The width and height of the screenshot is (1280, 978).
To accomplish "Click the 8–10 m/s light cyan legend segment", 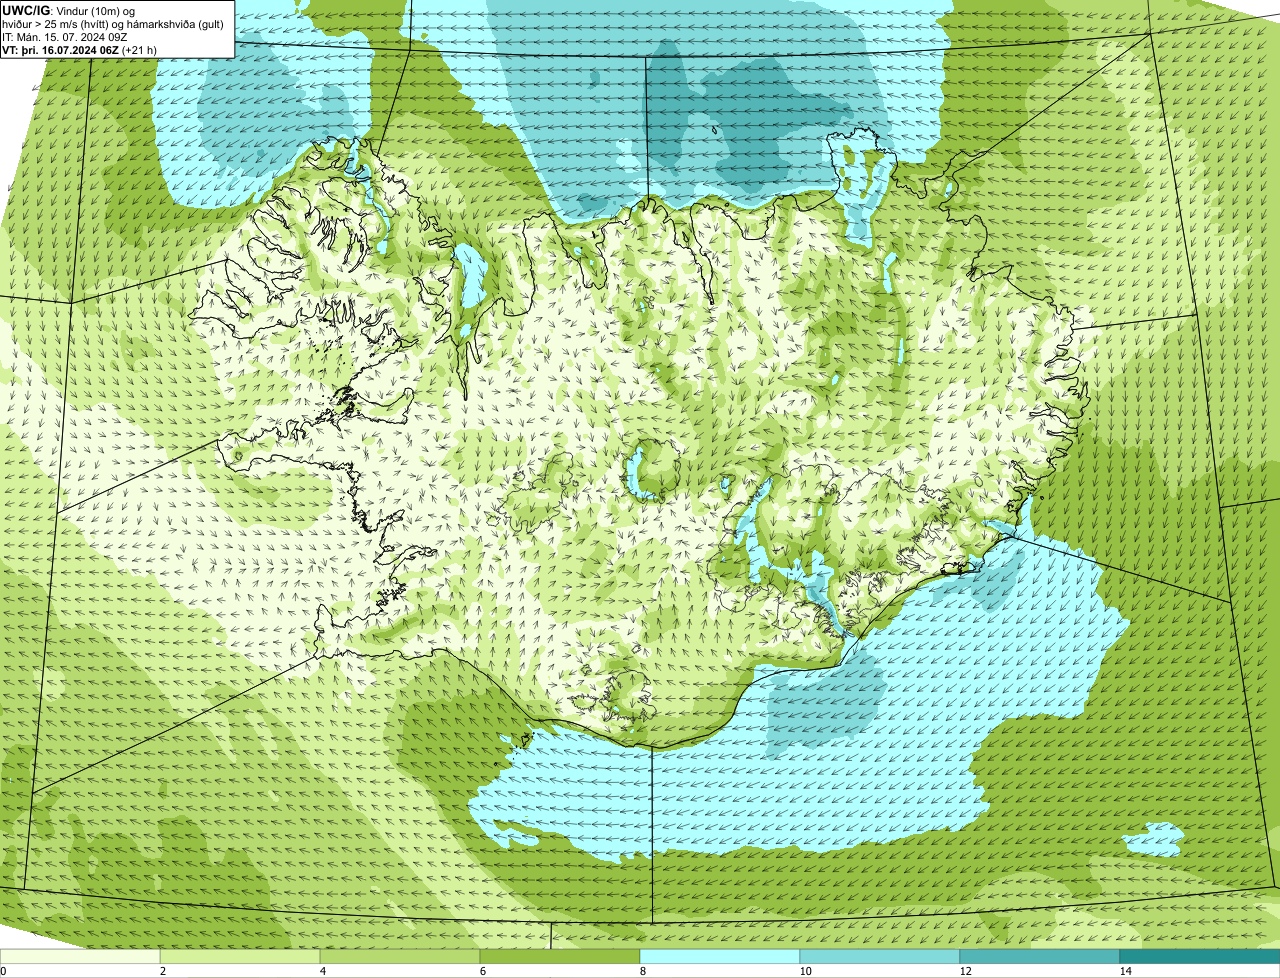I will click(720, 956).
